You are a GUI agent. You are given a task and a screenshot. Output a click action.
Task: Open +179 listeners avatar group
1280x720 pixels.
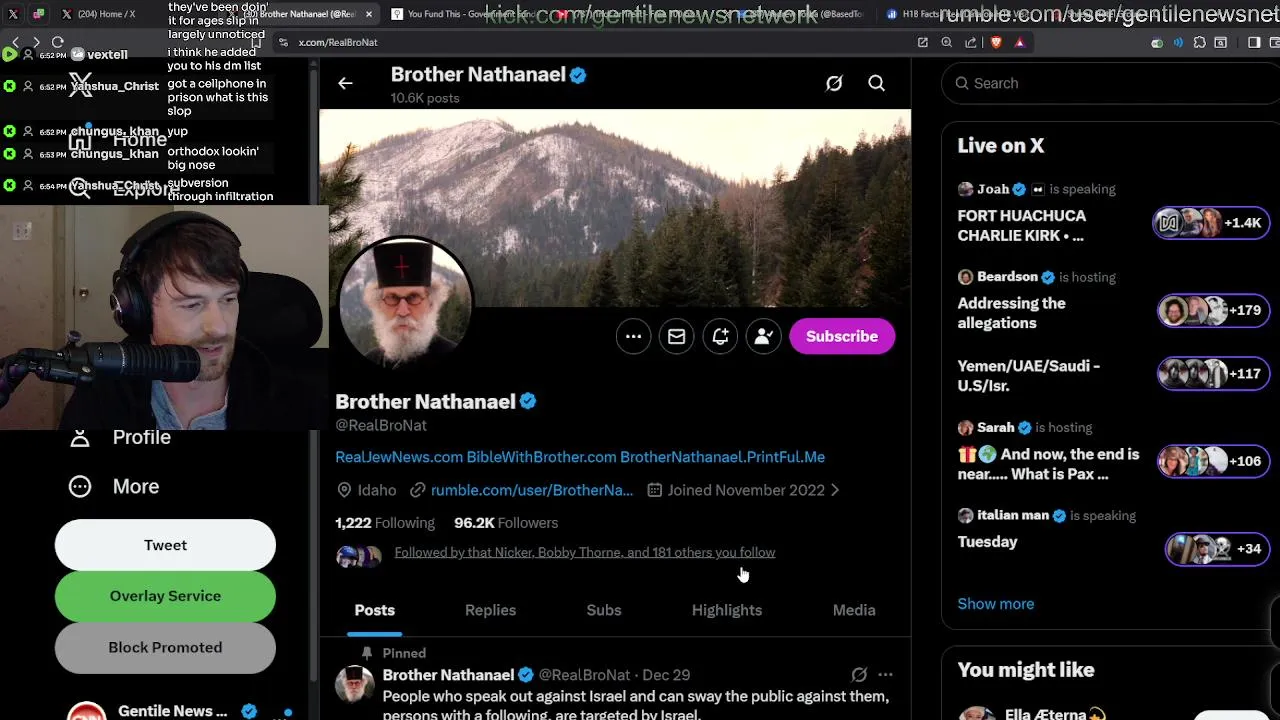1213,311
